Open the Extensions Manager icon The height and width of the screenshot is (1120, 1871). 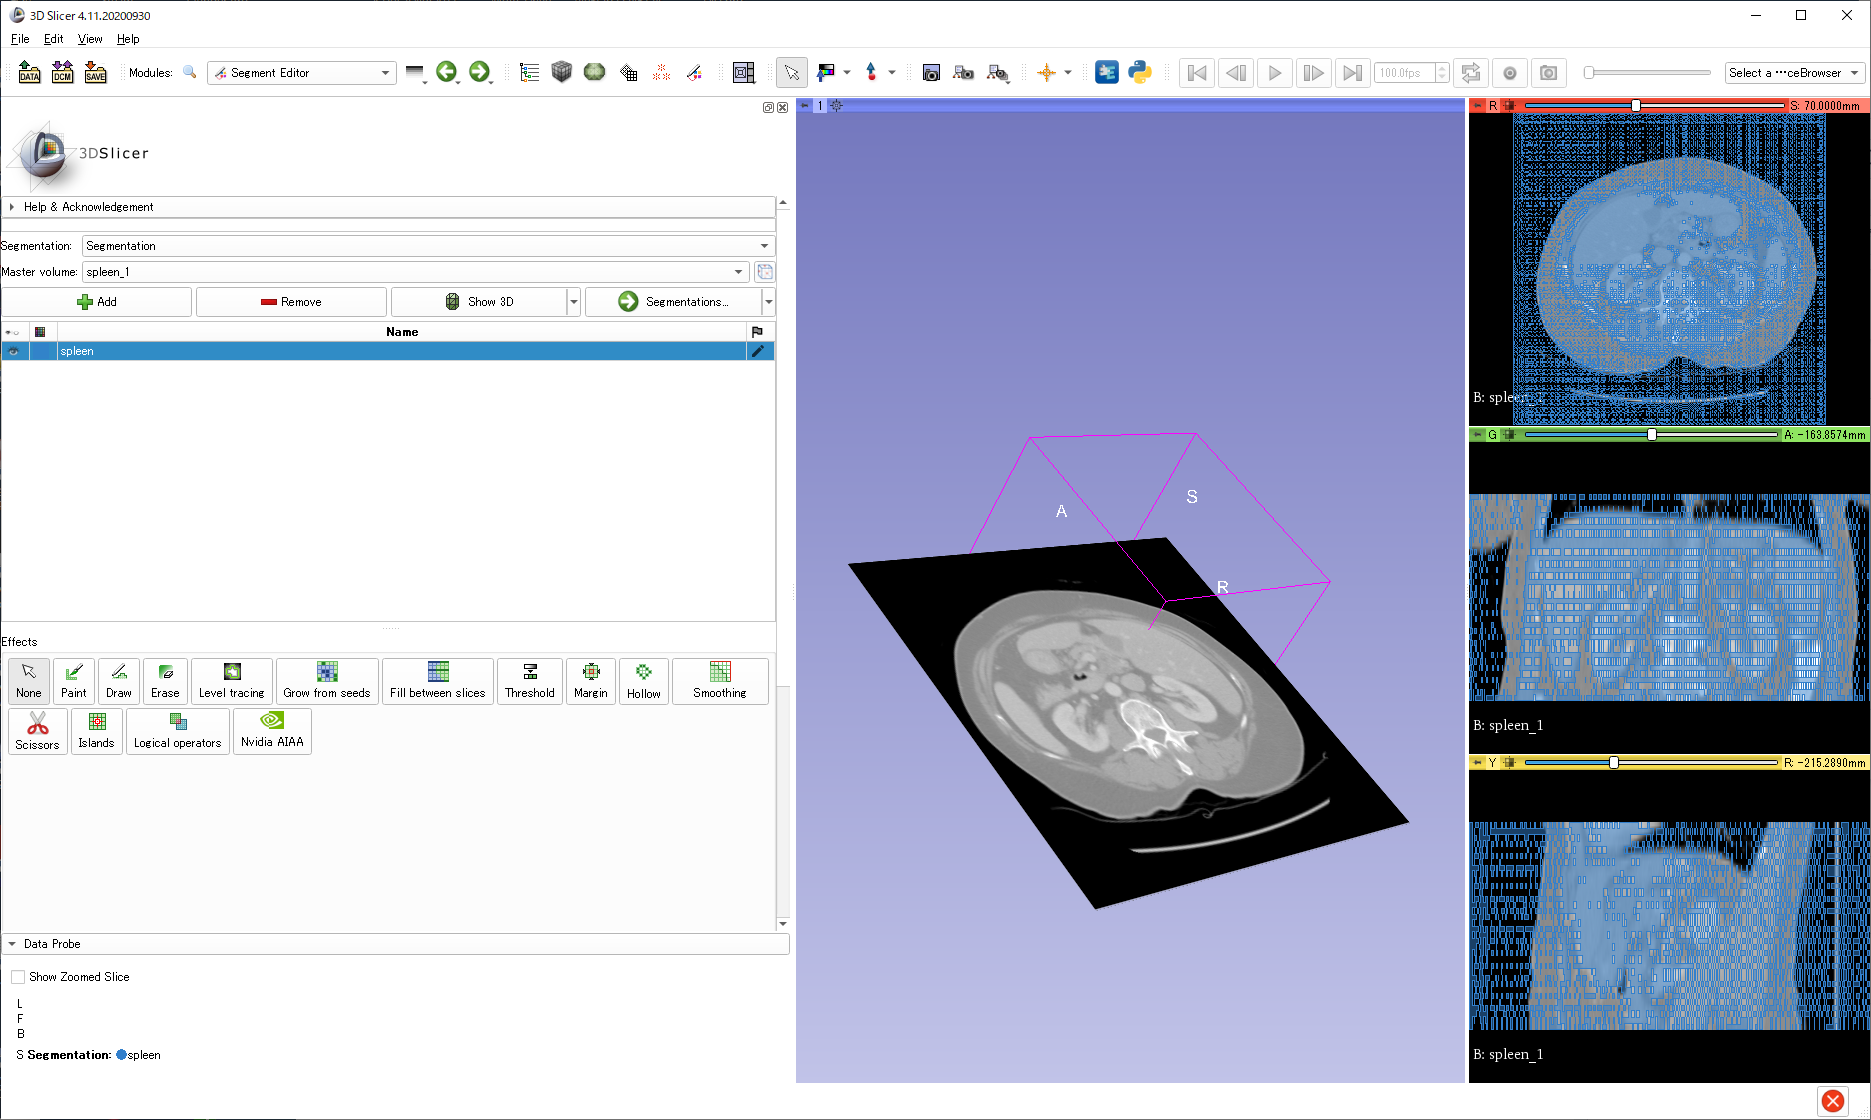pos(1107,72)
